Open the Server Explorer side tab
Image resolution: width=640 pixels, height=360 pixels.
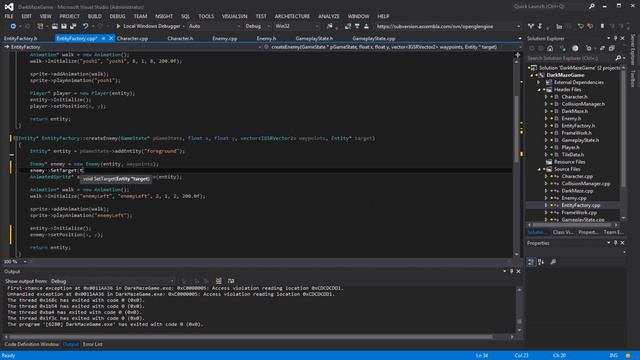click(x=633, y=49)
